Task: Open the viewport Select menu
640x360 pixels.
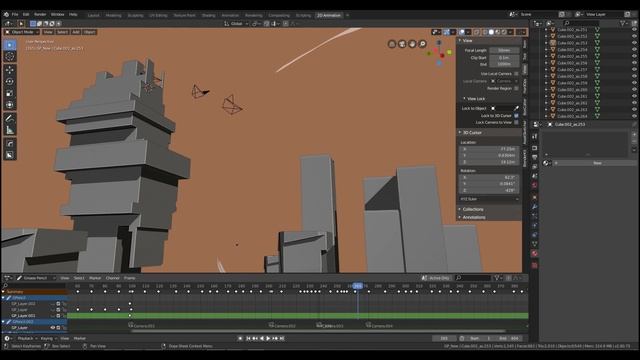Action: pyautogui.click(x=62, y=32)
